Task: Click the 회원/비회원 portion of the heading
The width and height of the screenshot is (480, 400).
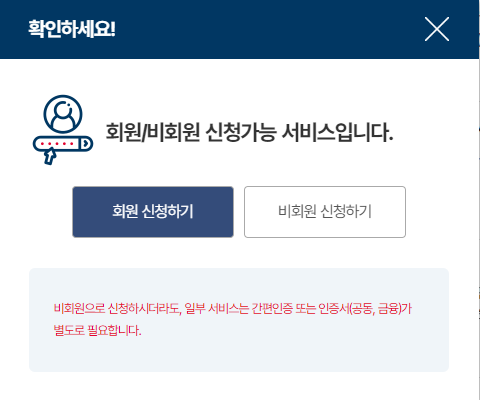Action: click(153, 132)
